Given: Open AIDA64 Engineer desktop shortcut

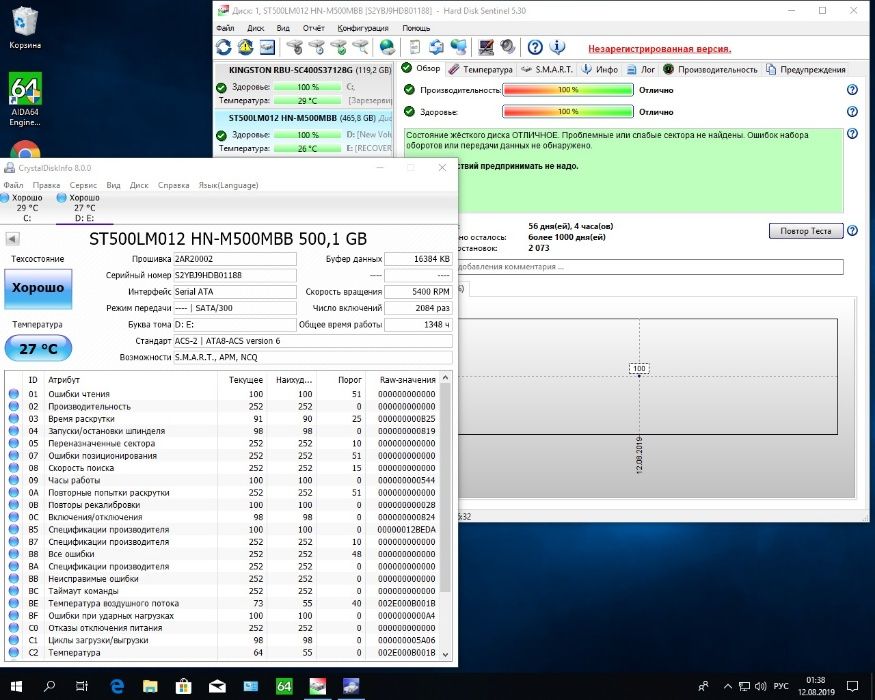Looking at the screenshot, I should pos(25,99).
